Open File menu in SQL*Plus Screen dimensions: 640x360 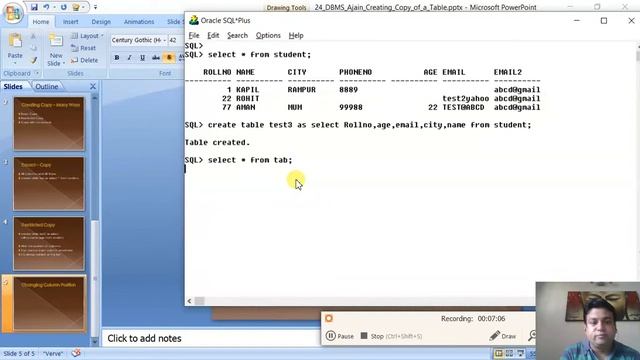194,36
